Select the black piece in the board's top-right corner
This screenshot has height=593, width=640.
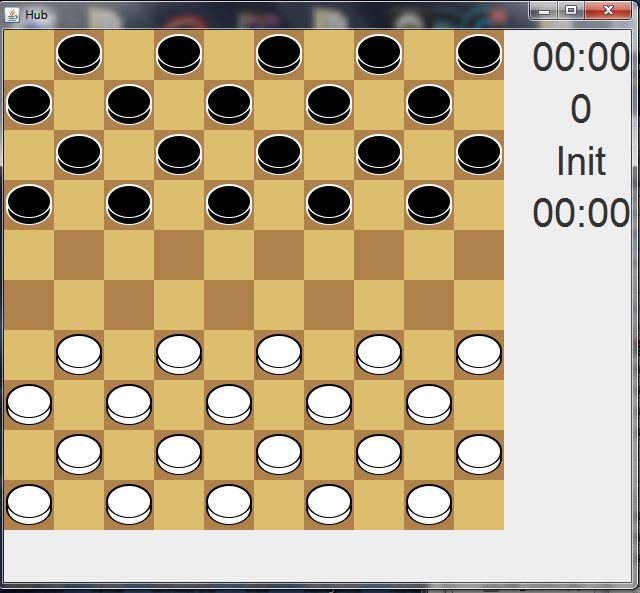click(479, 54)
